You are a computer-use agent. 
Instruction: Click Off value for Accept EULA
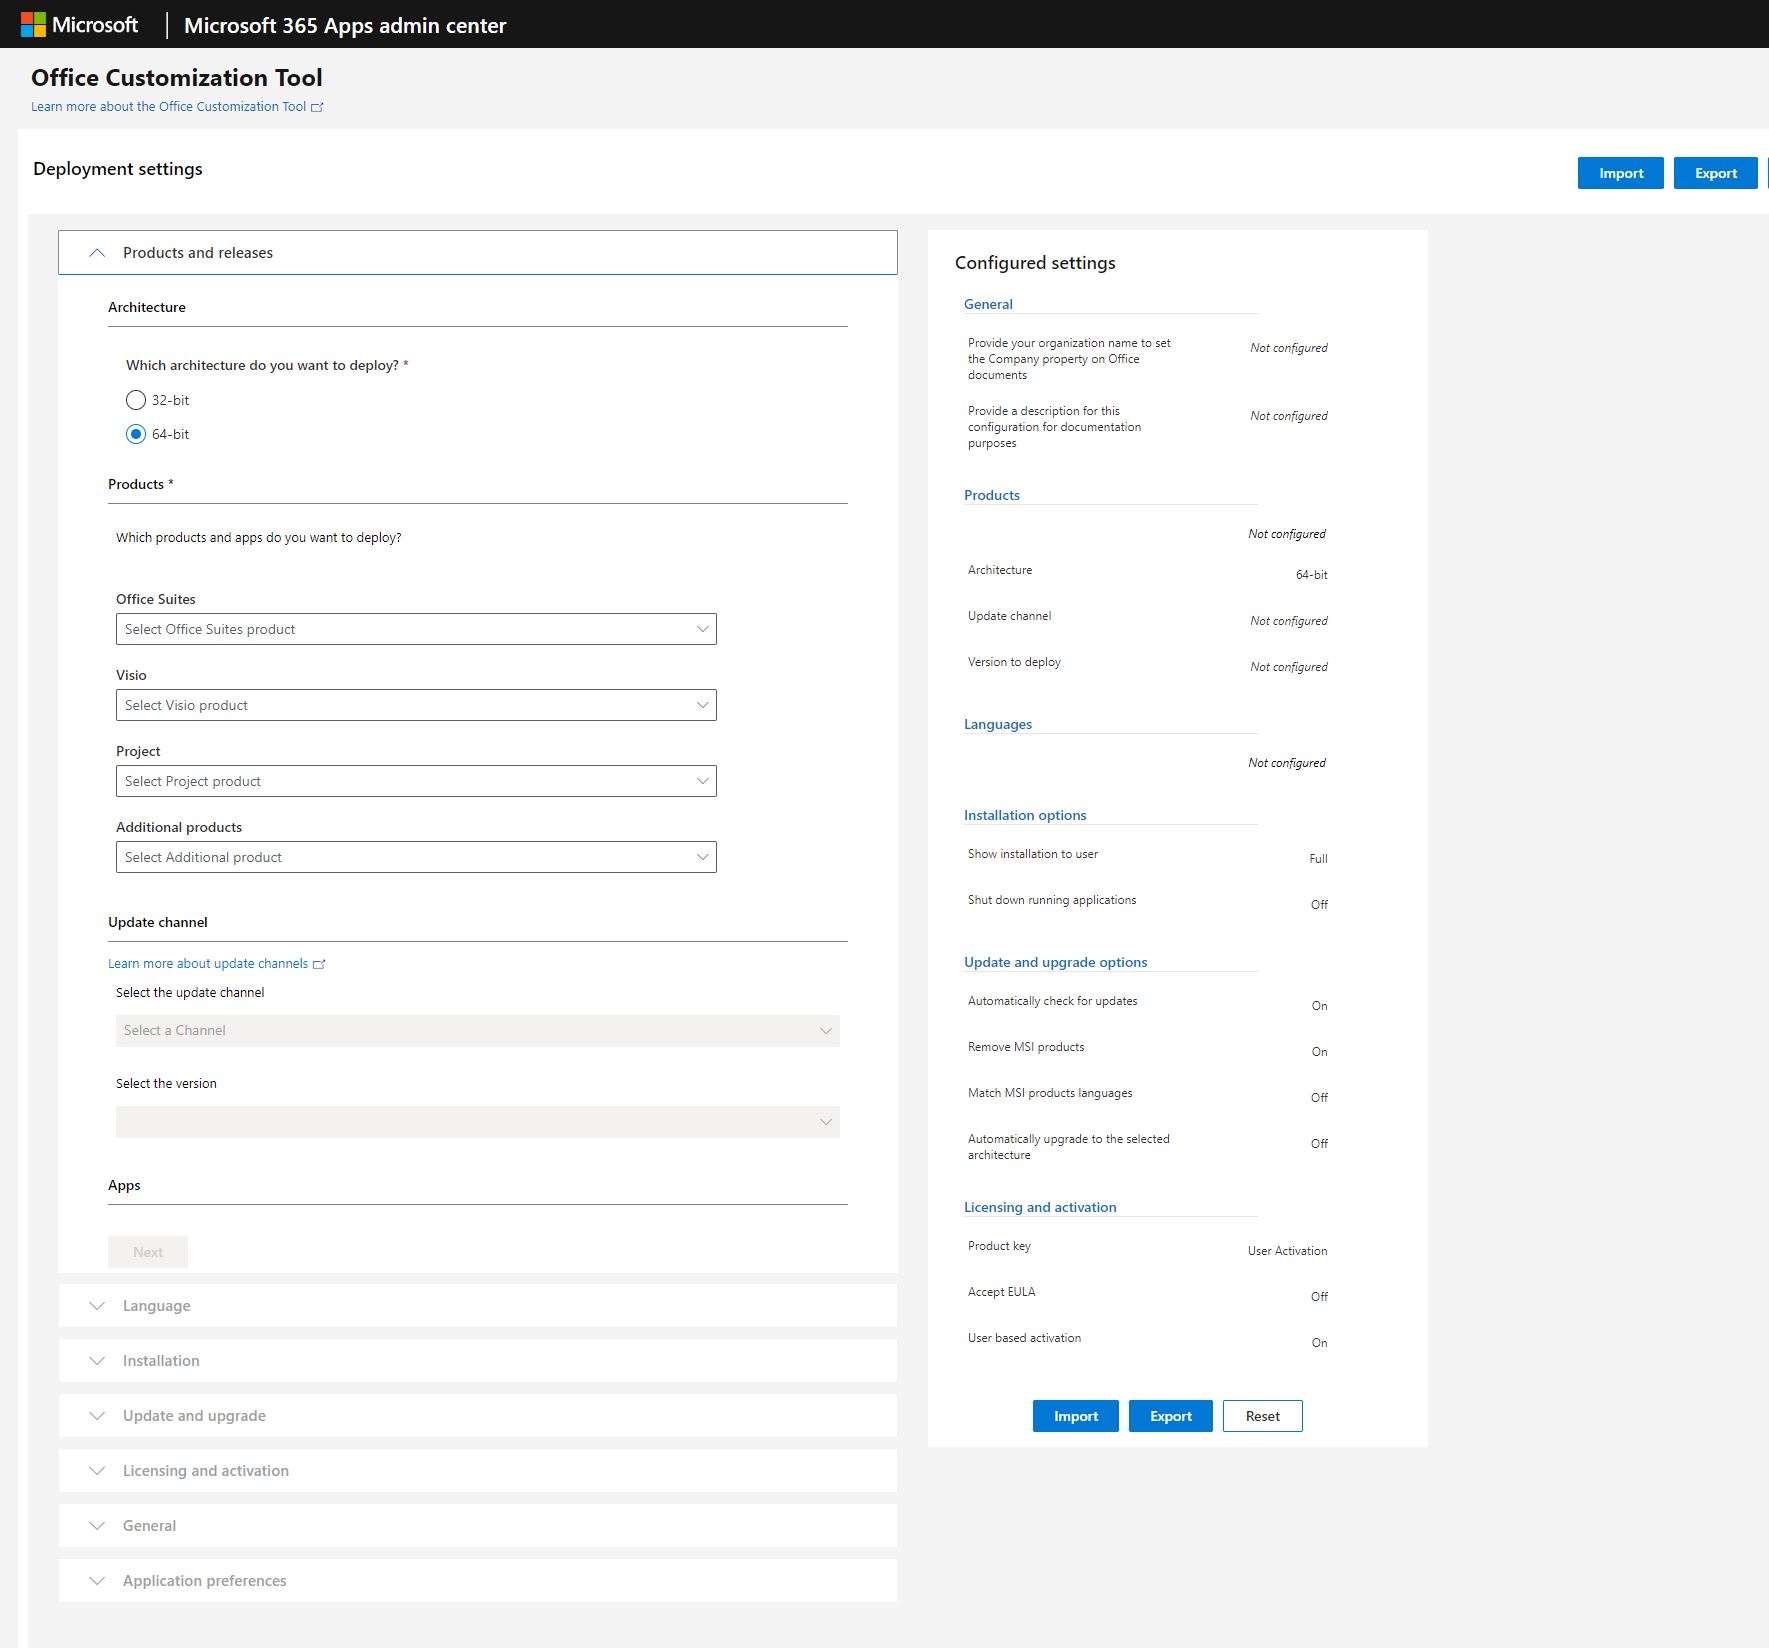tap(1320, 1297)
